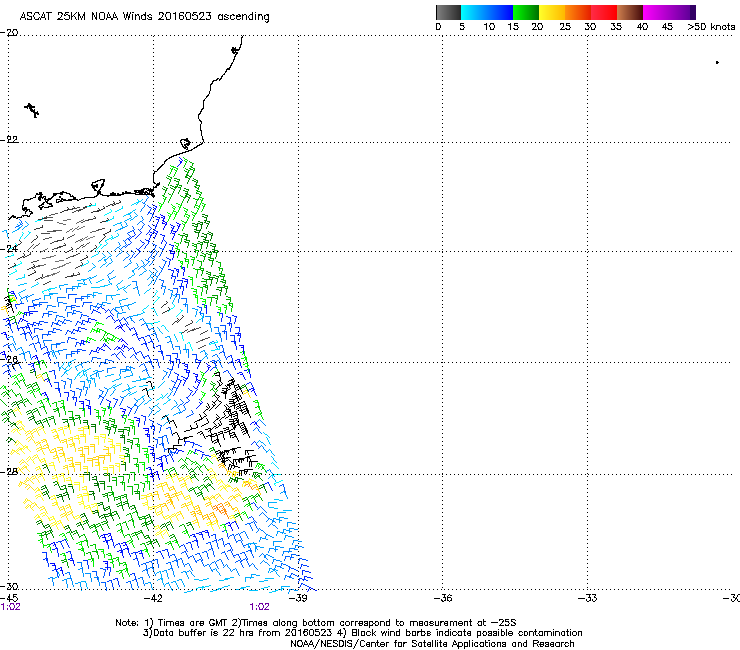Click the magenta 40-45 knots color band
740x650 pixels.
(x=656, y=12)
